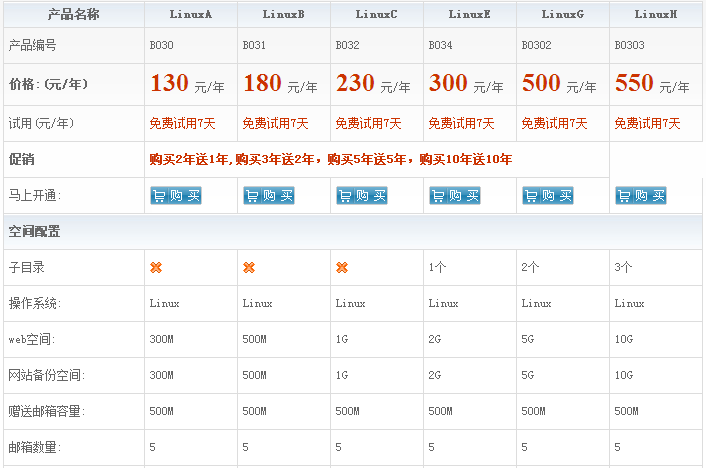Screen dimensions: 706x468
Task: Click 免费试用7天 under LinuxG
Action: point(554,123)
